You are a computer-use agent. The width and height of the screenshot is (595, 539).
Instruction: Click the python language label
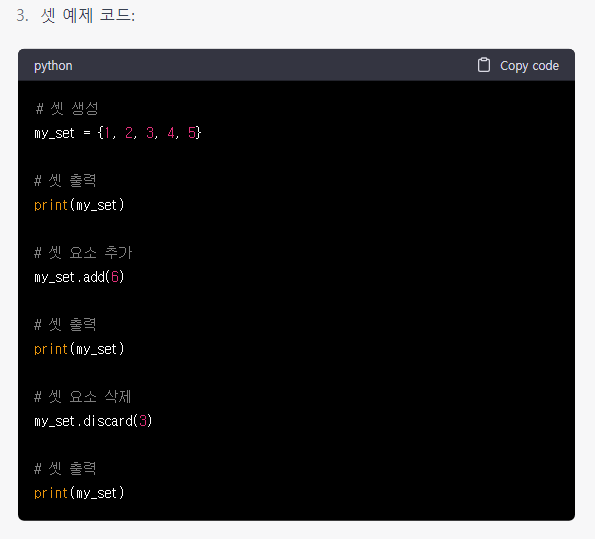53,66
